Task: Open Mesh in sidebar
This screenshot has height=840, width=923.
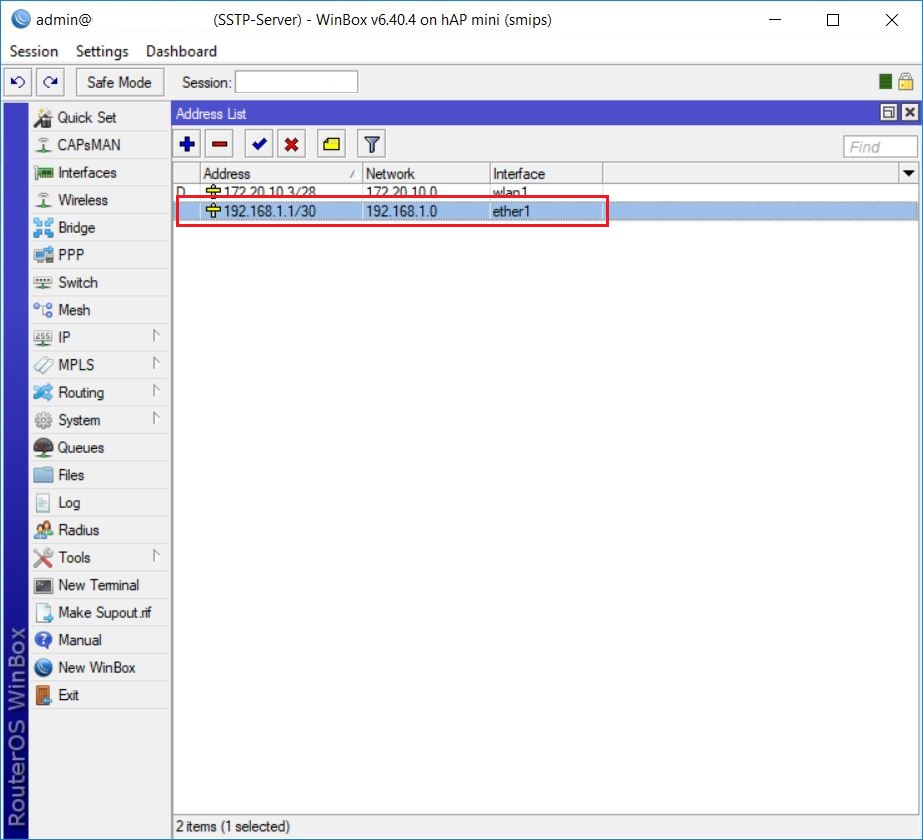Action: [x=100, y=310]
